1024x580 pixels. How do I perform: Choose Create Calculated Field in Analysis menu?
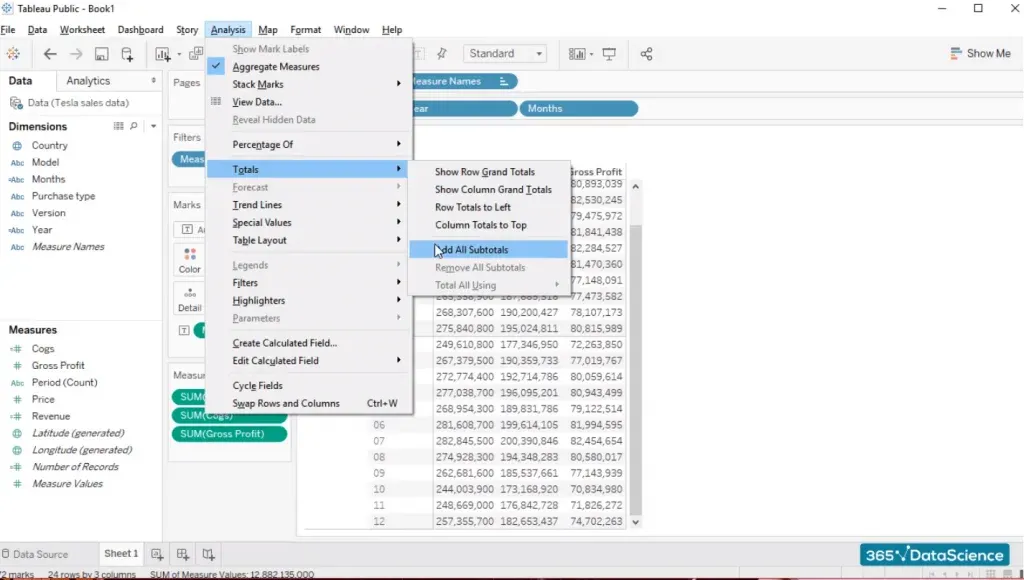point(284,343)
